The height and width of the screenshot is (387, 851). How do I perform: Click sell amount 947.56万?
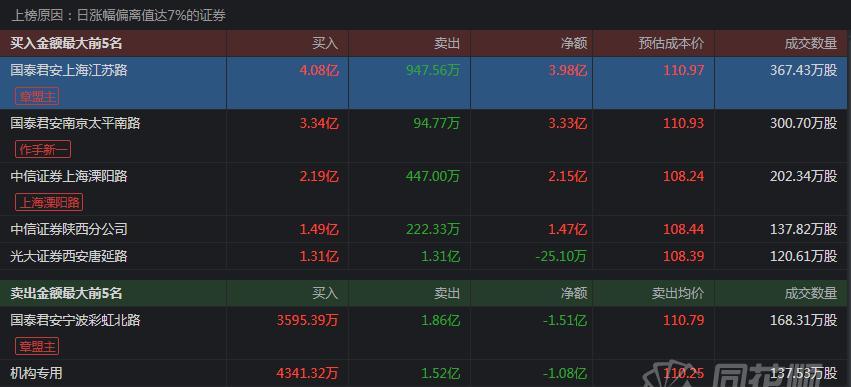tap(433, 70)
